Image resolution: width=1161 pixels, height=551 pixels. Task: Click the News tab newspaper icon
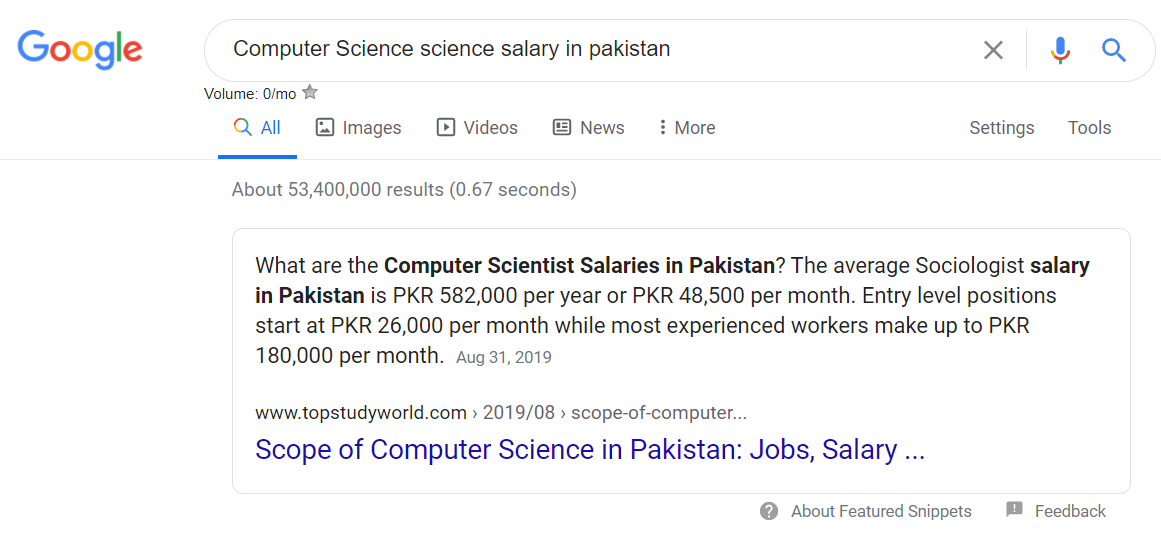tap(562, 127)
